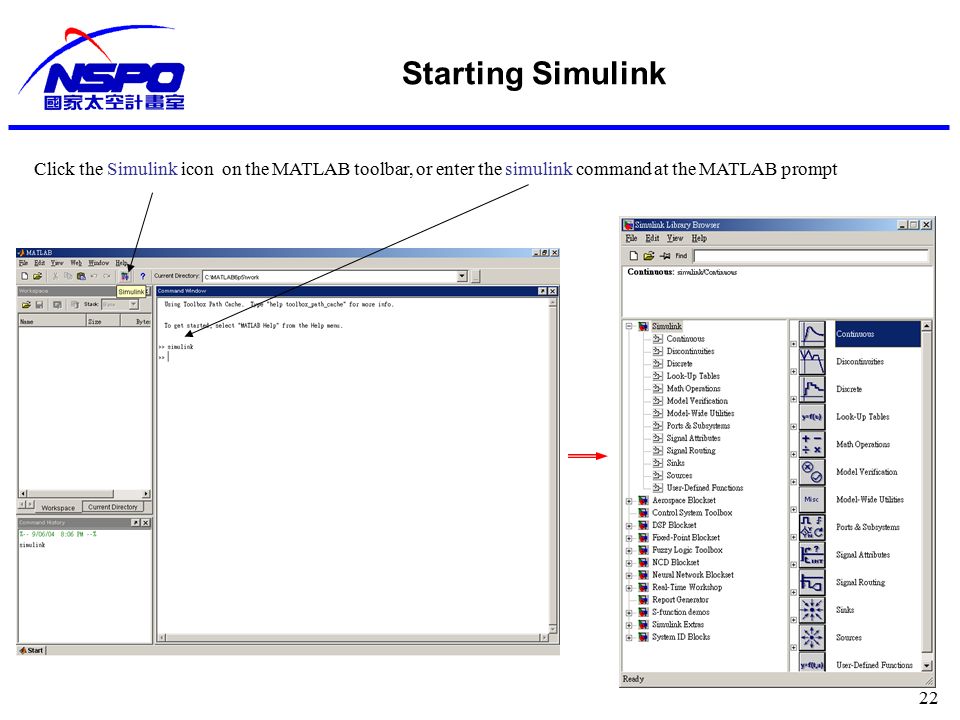This screenshot has height=720, width=960.
Task: Click the Paste icon in MATLAB toolbar
Action: pos(81,277)
